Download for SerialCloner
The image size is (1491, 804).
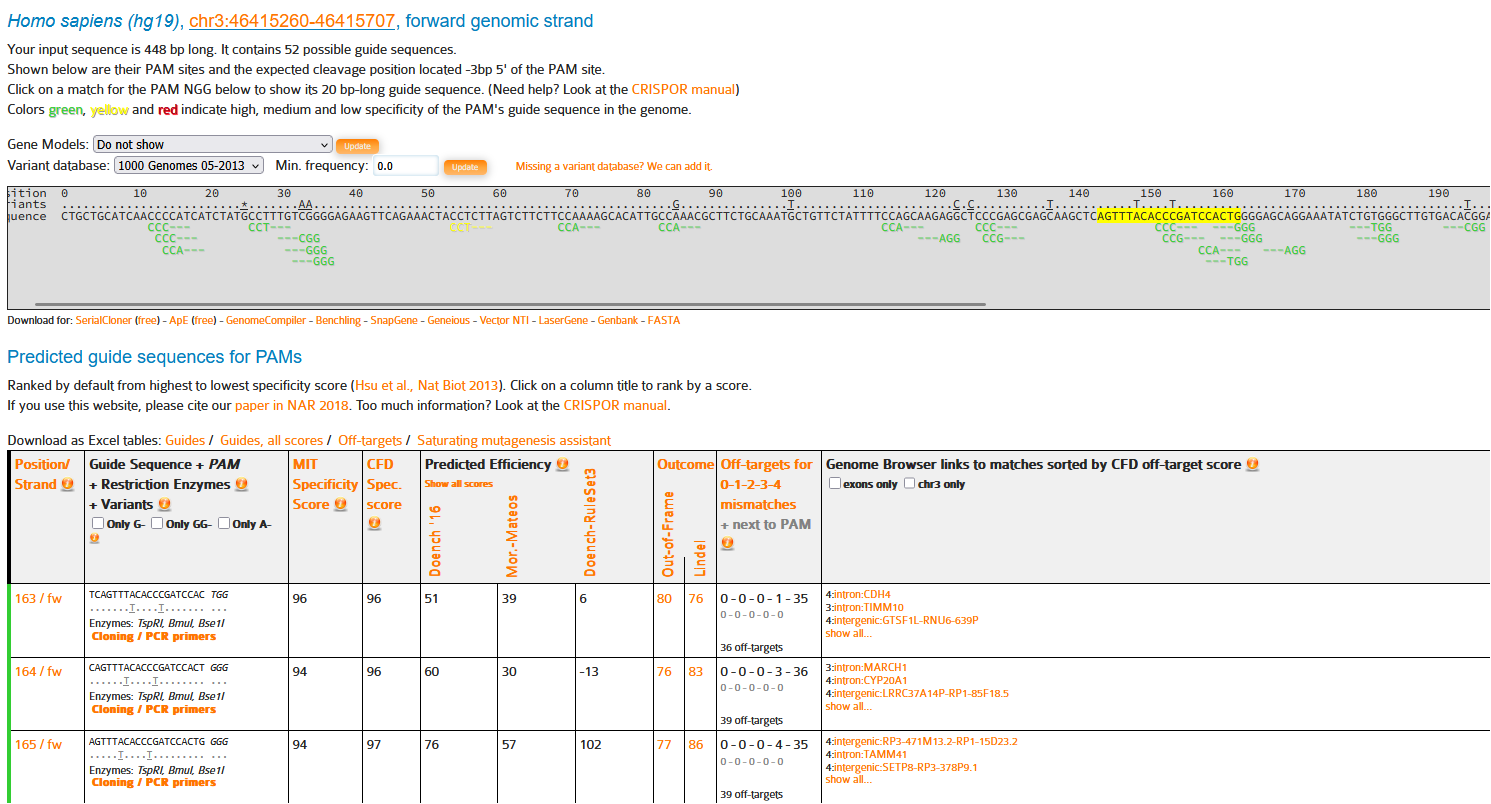click(104, 320)
